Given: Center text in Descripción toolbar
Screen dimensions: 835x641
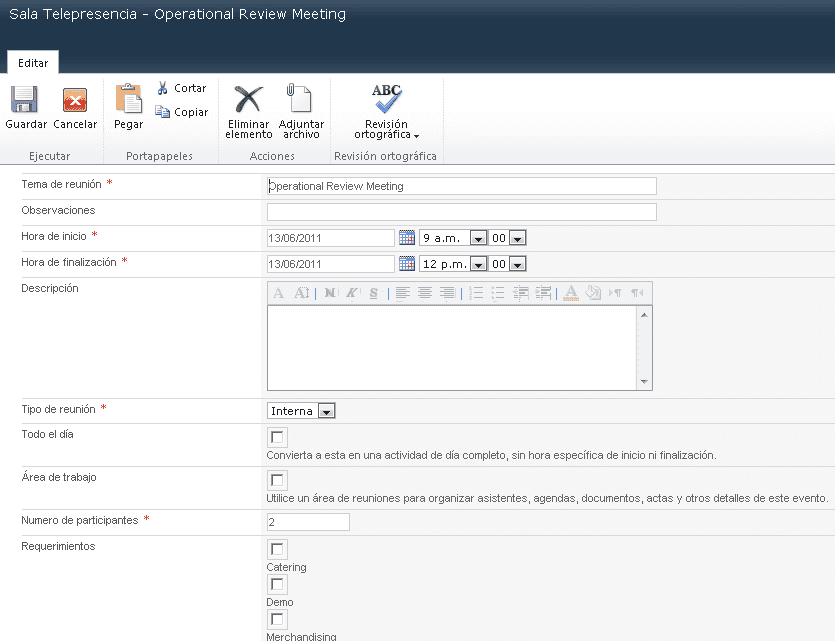Looking at the screenshot, I should pos(425,292).
